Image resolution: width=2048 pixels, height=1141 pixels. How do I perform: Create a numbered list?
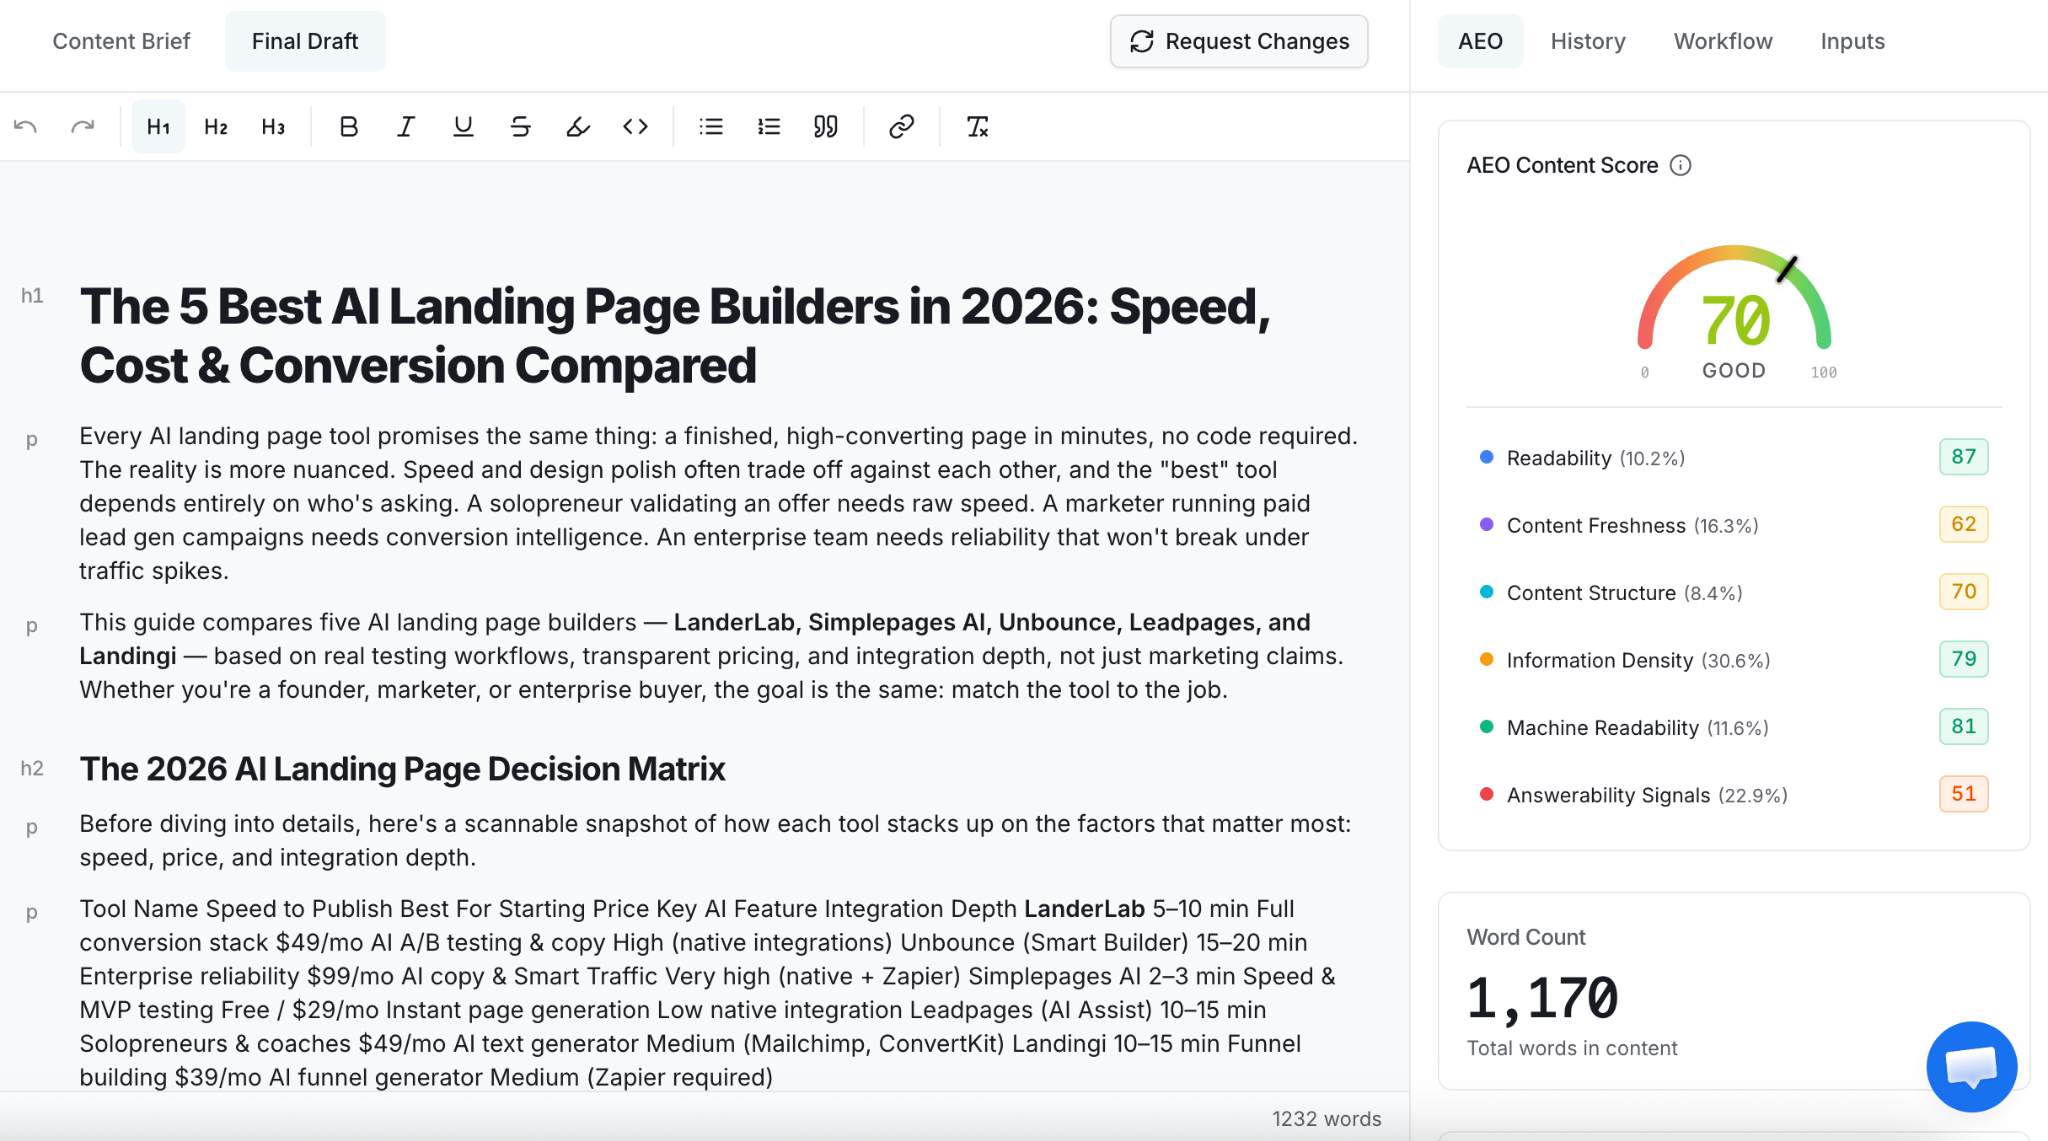(768, 127)
